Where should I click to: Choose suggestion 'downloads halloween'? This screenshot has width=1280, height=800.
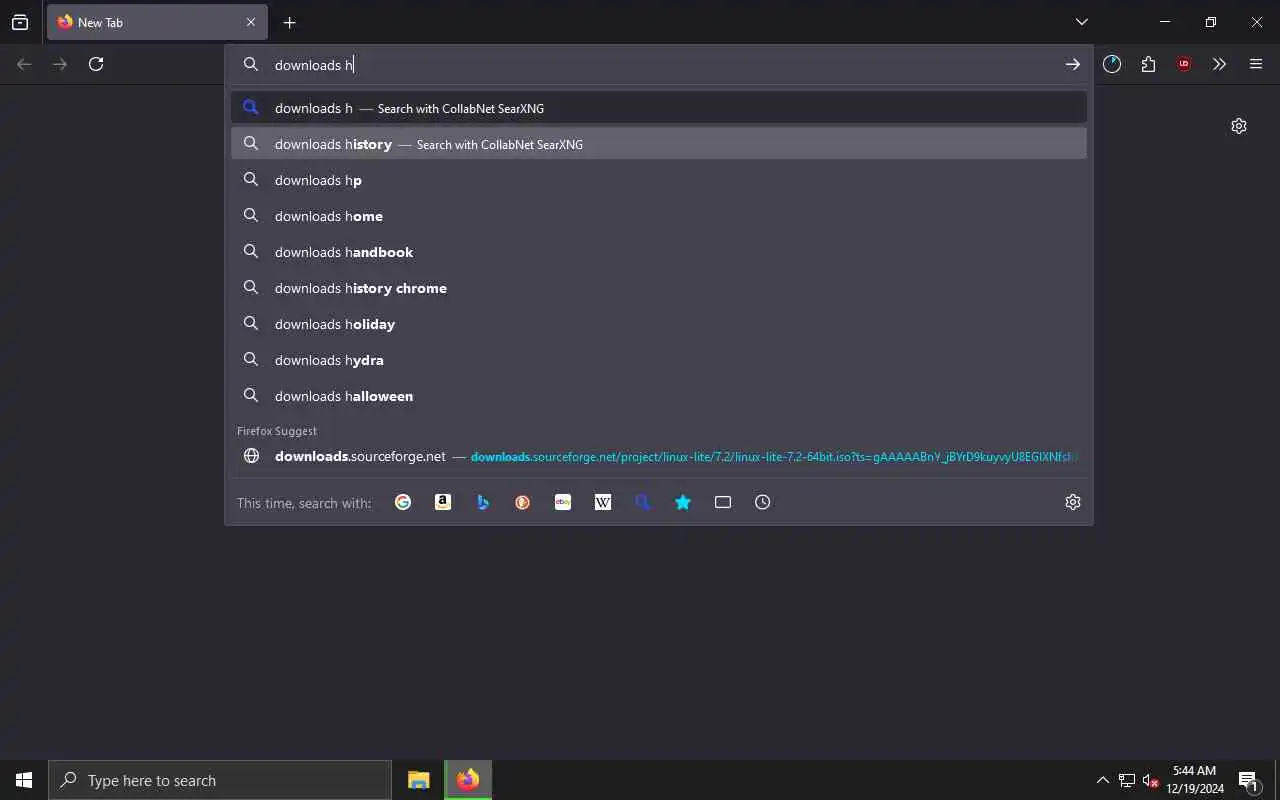click(x=659, y=396)
